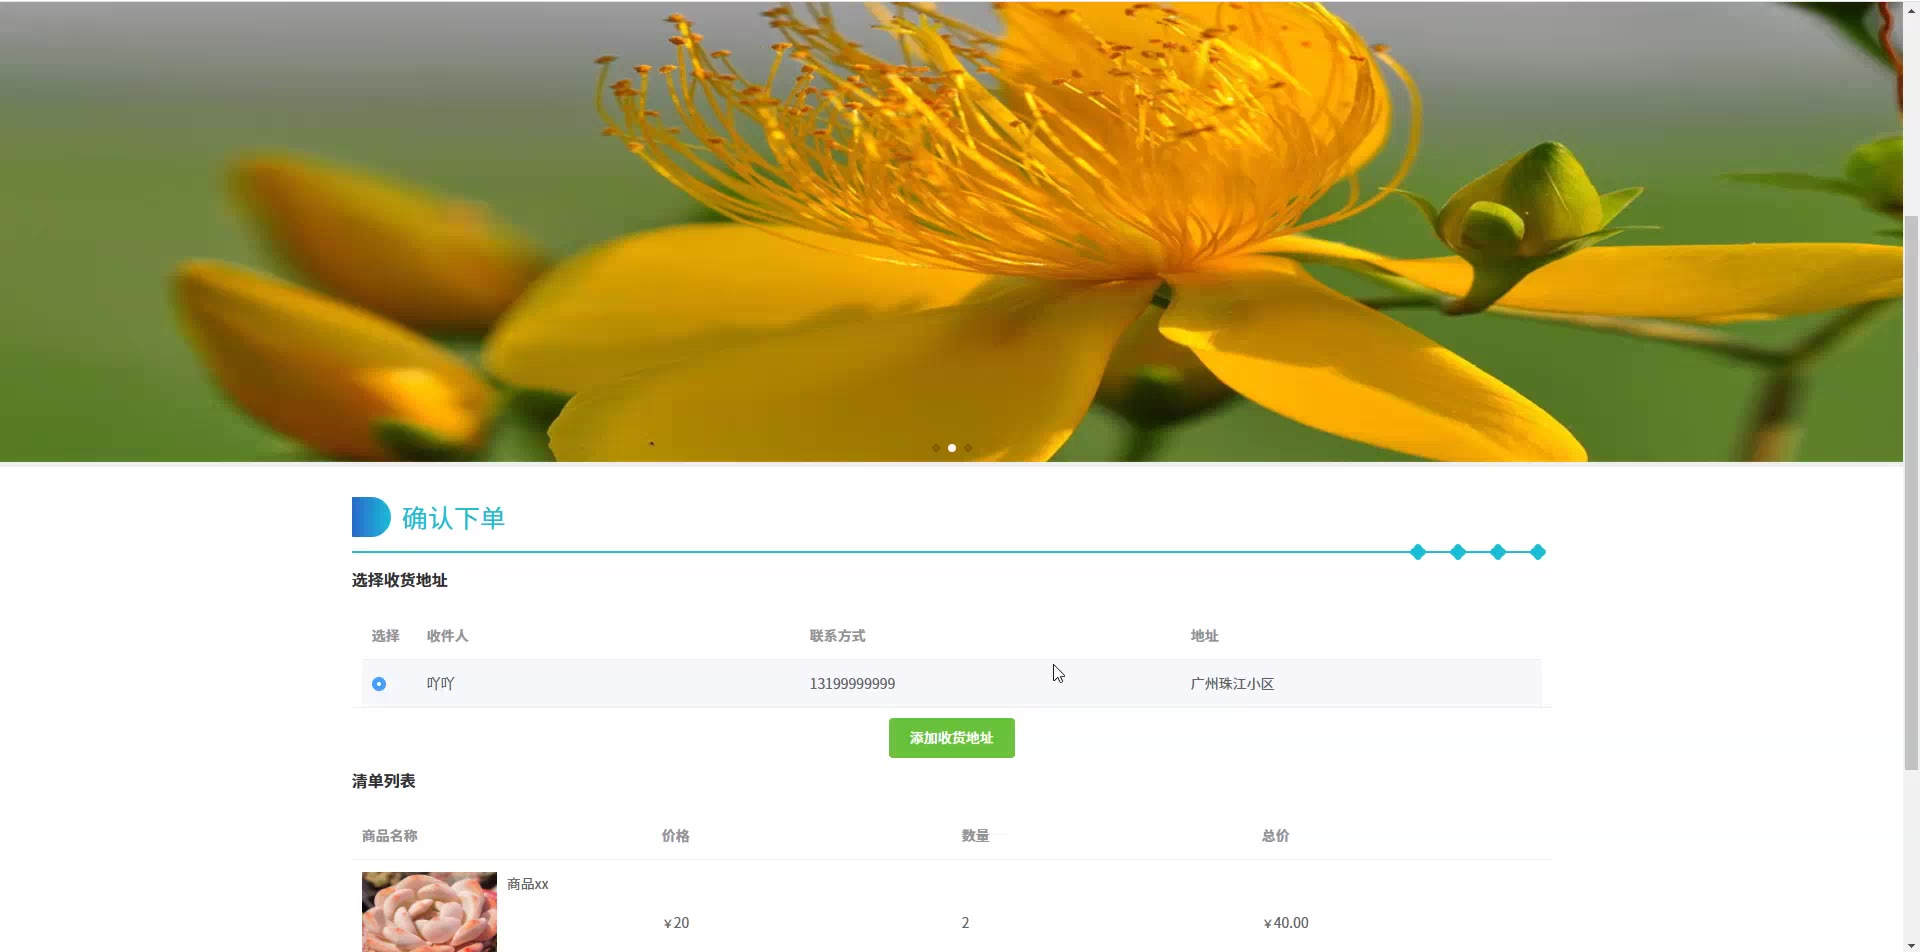Click the 确认下单 heading
Screen dimensions: 1920x952
point(453,518)
